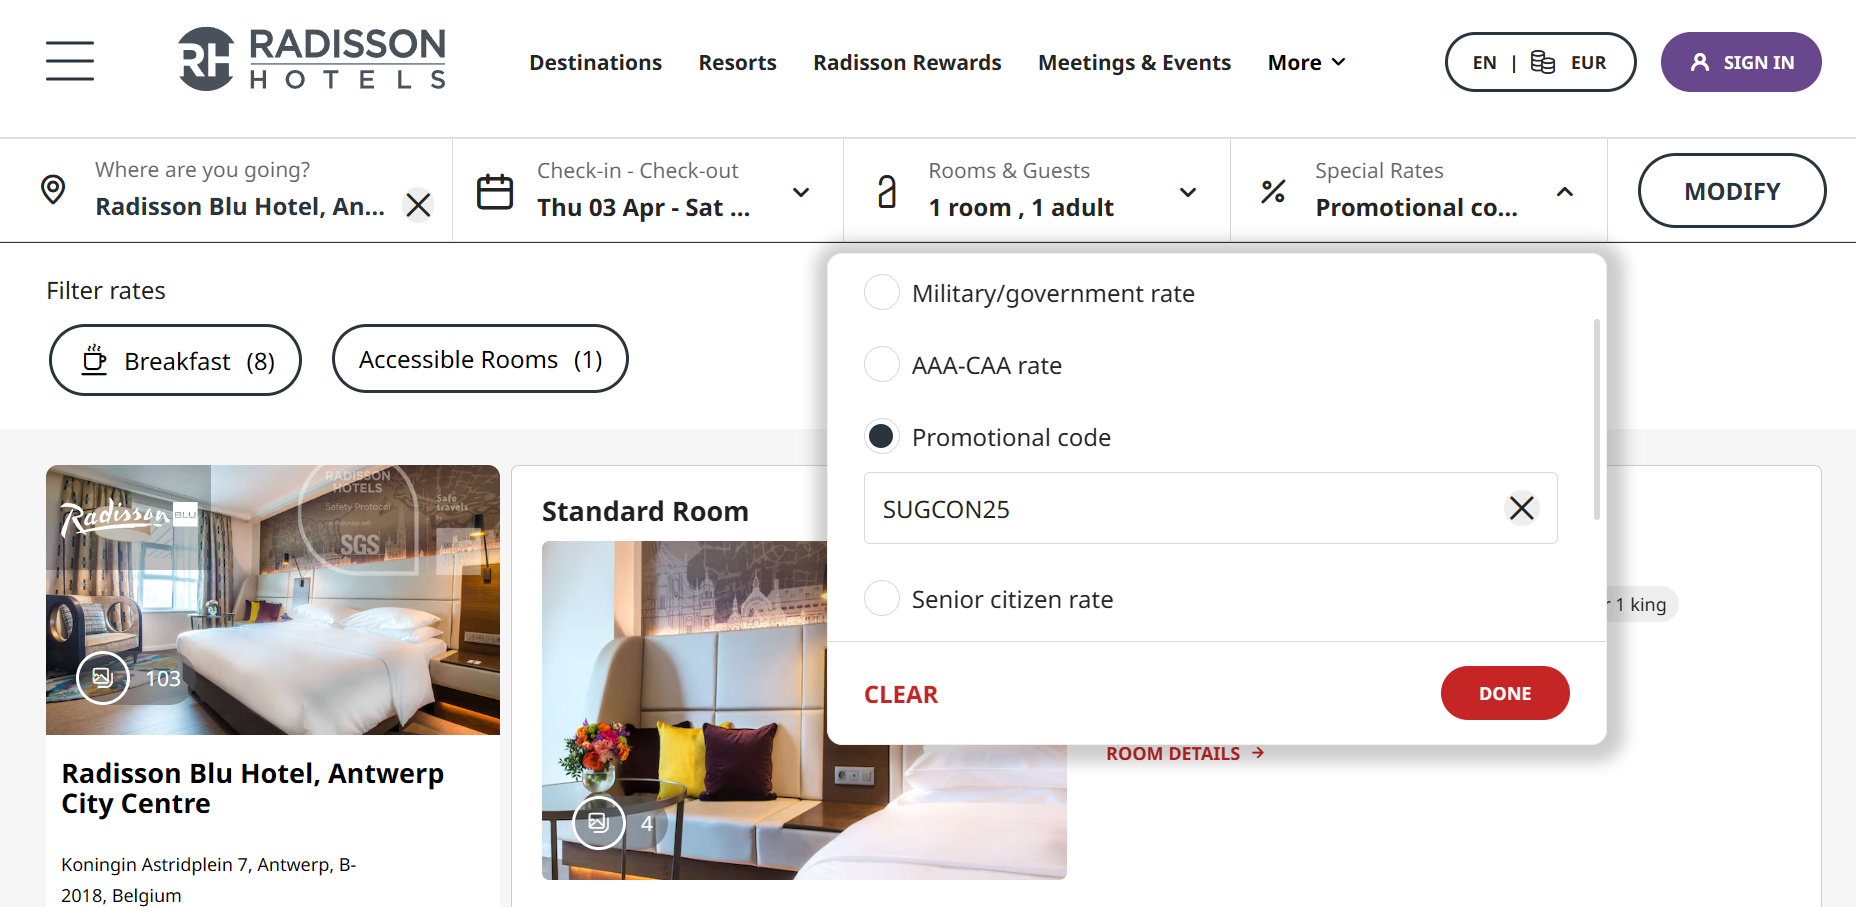This screenshot has width=1856, height=907.
Task: Select the Promotional code radio button
Action: (x=882, y=437)
